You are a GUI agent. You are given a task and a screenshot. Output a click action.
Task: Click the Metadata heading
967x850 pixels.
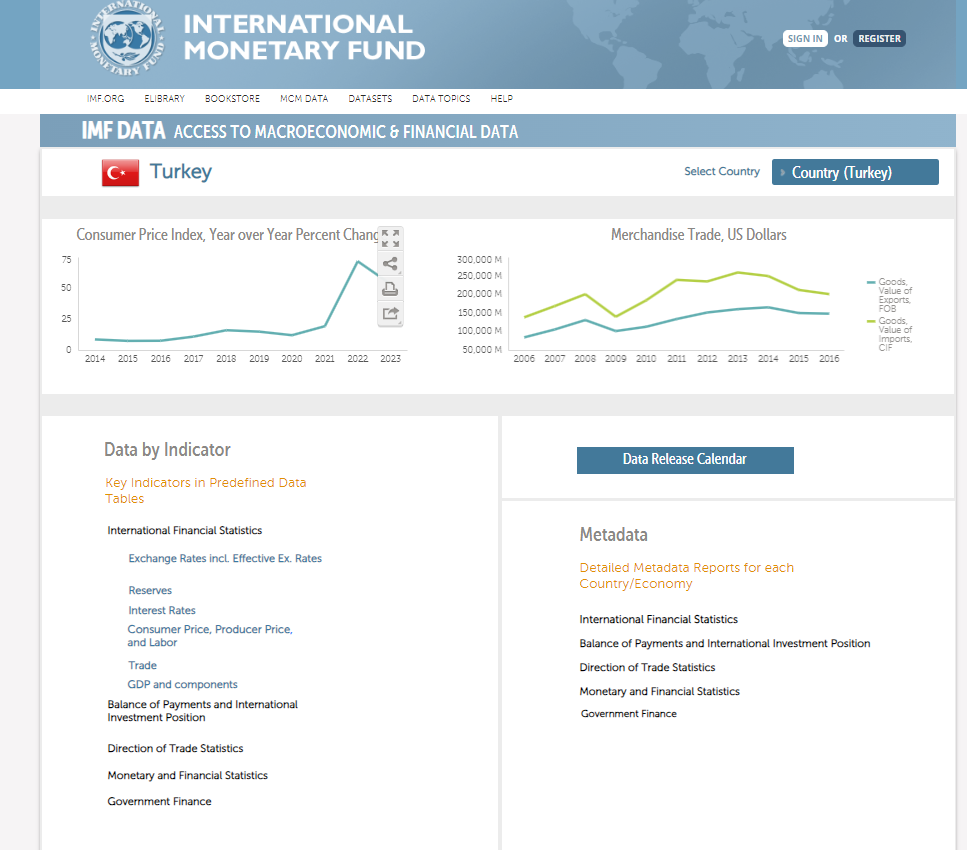(x=614, y=535)
